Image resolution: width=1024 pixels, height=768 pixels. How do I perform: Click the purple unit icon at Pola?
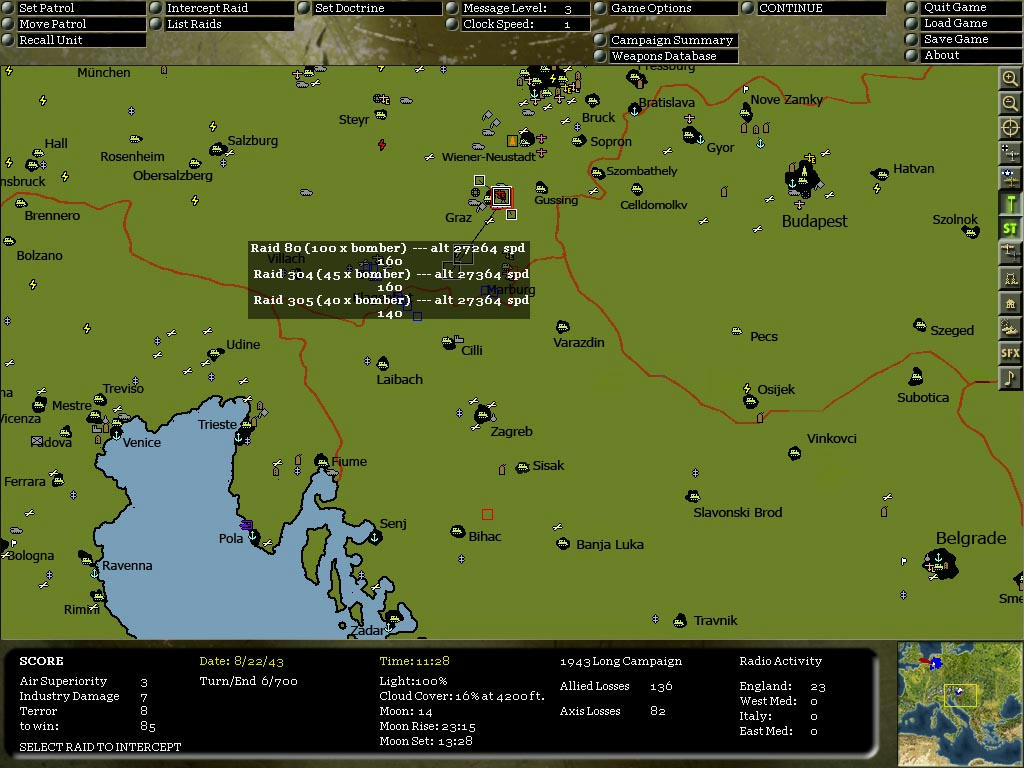pos(246,525)
